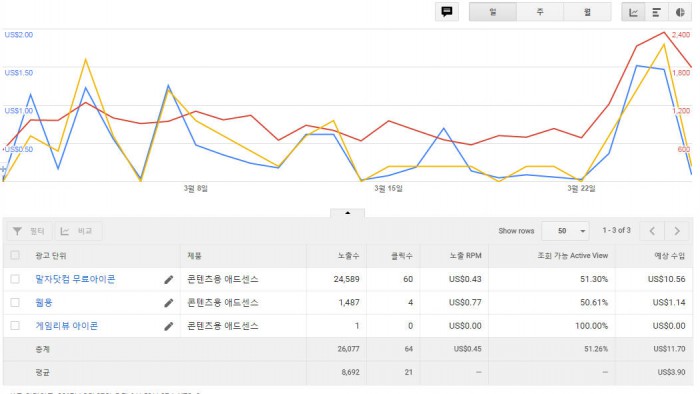
Task: Go to previous page of results
Action: click(x=652, y=231)
